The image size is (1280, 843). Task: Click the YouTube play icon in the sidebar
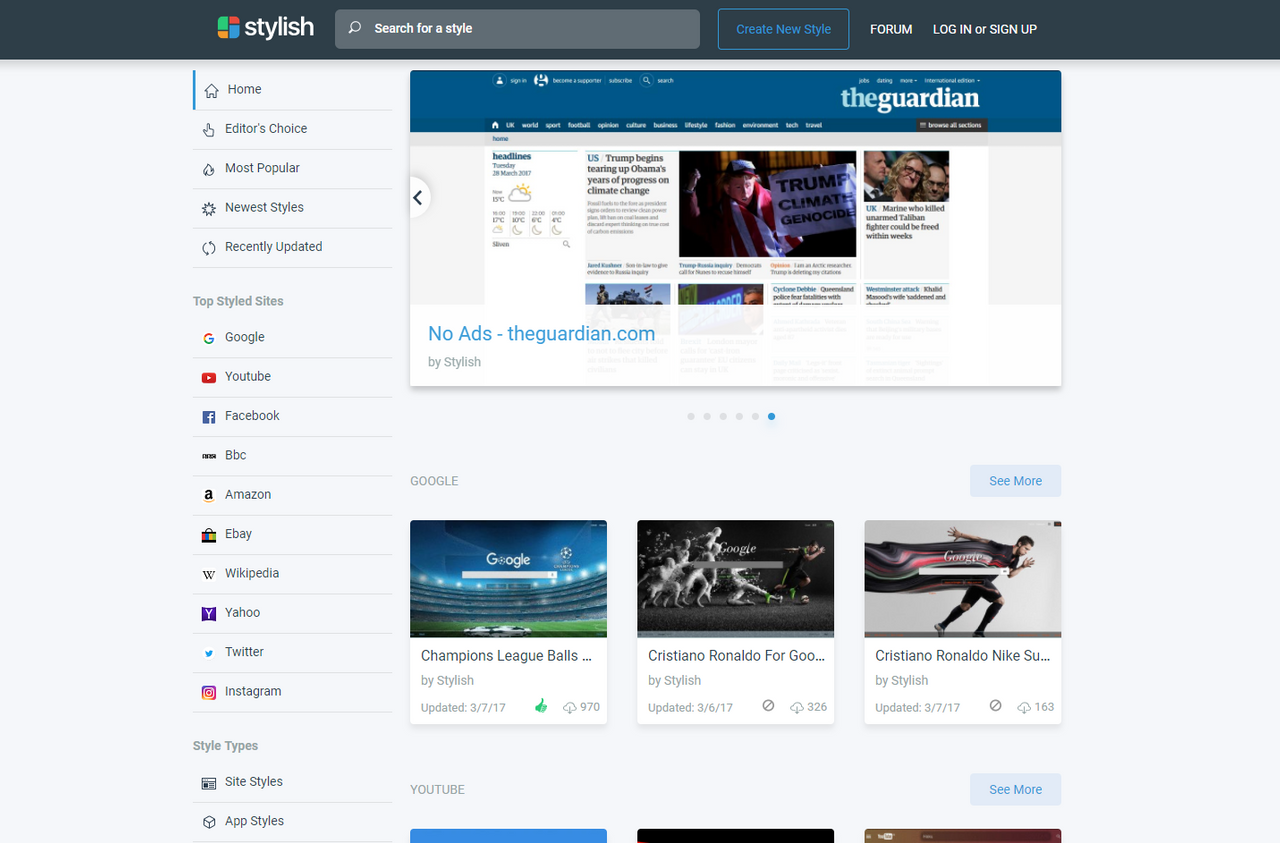point(208,377)
